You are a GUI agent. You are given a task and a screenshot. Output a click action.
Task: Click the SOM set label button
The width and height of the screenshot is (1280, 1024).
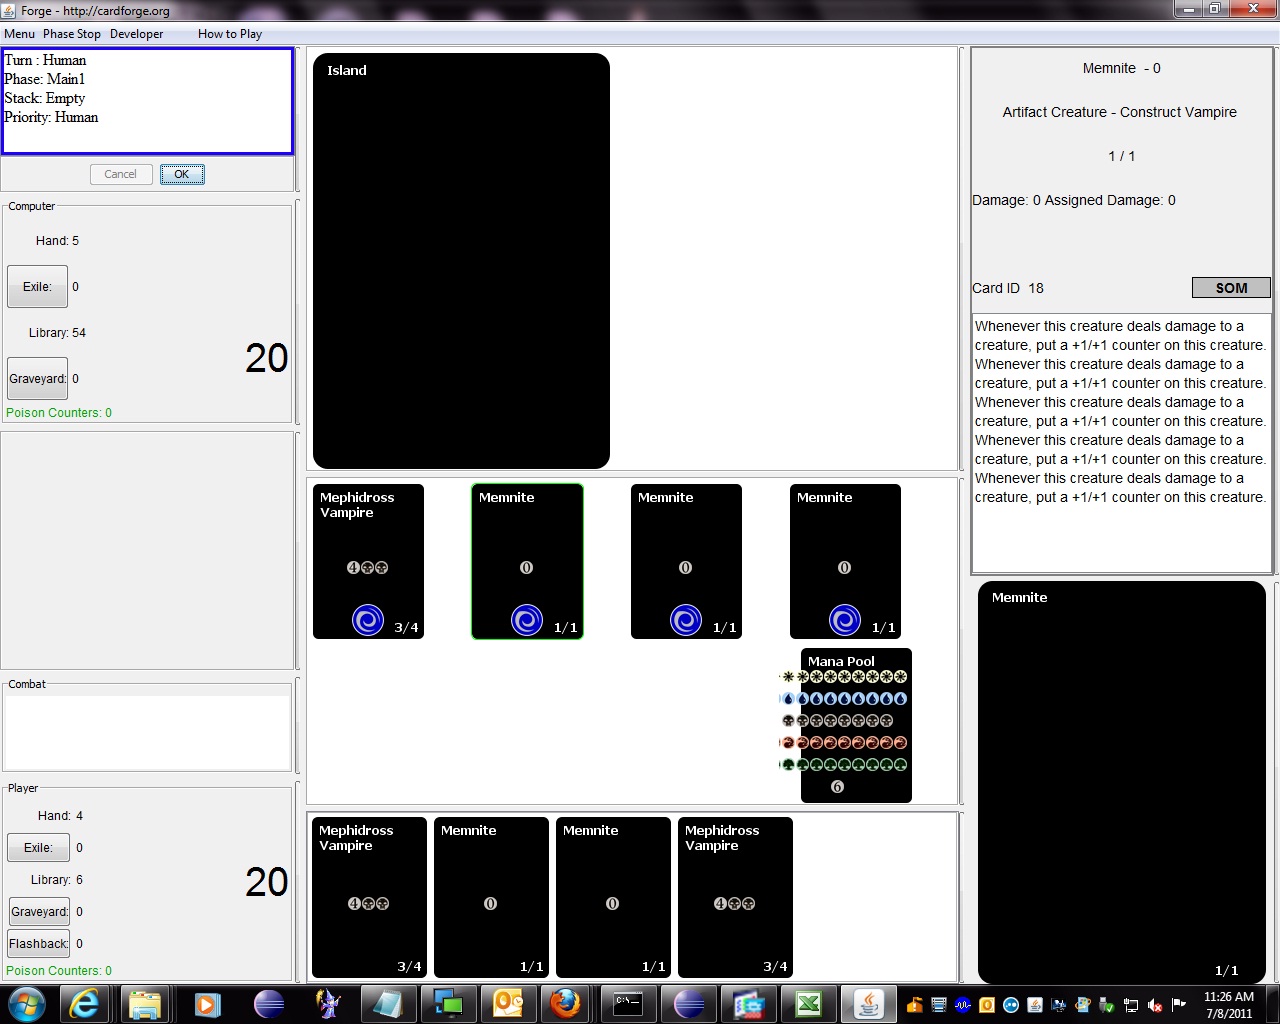1231,288
